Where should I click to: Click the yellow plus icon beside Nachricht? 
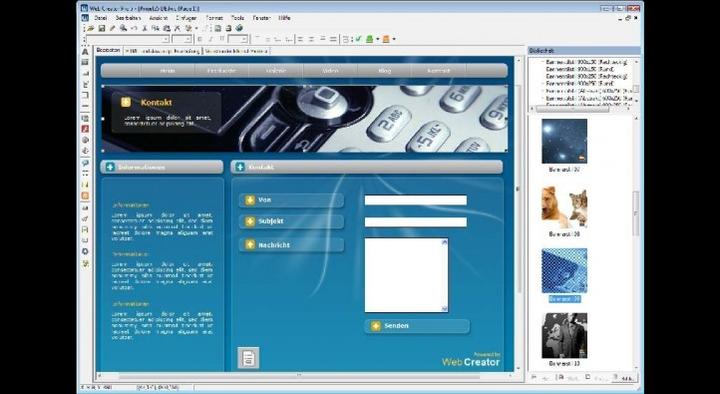[250, 245]
